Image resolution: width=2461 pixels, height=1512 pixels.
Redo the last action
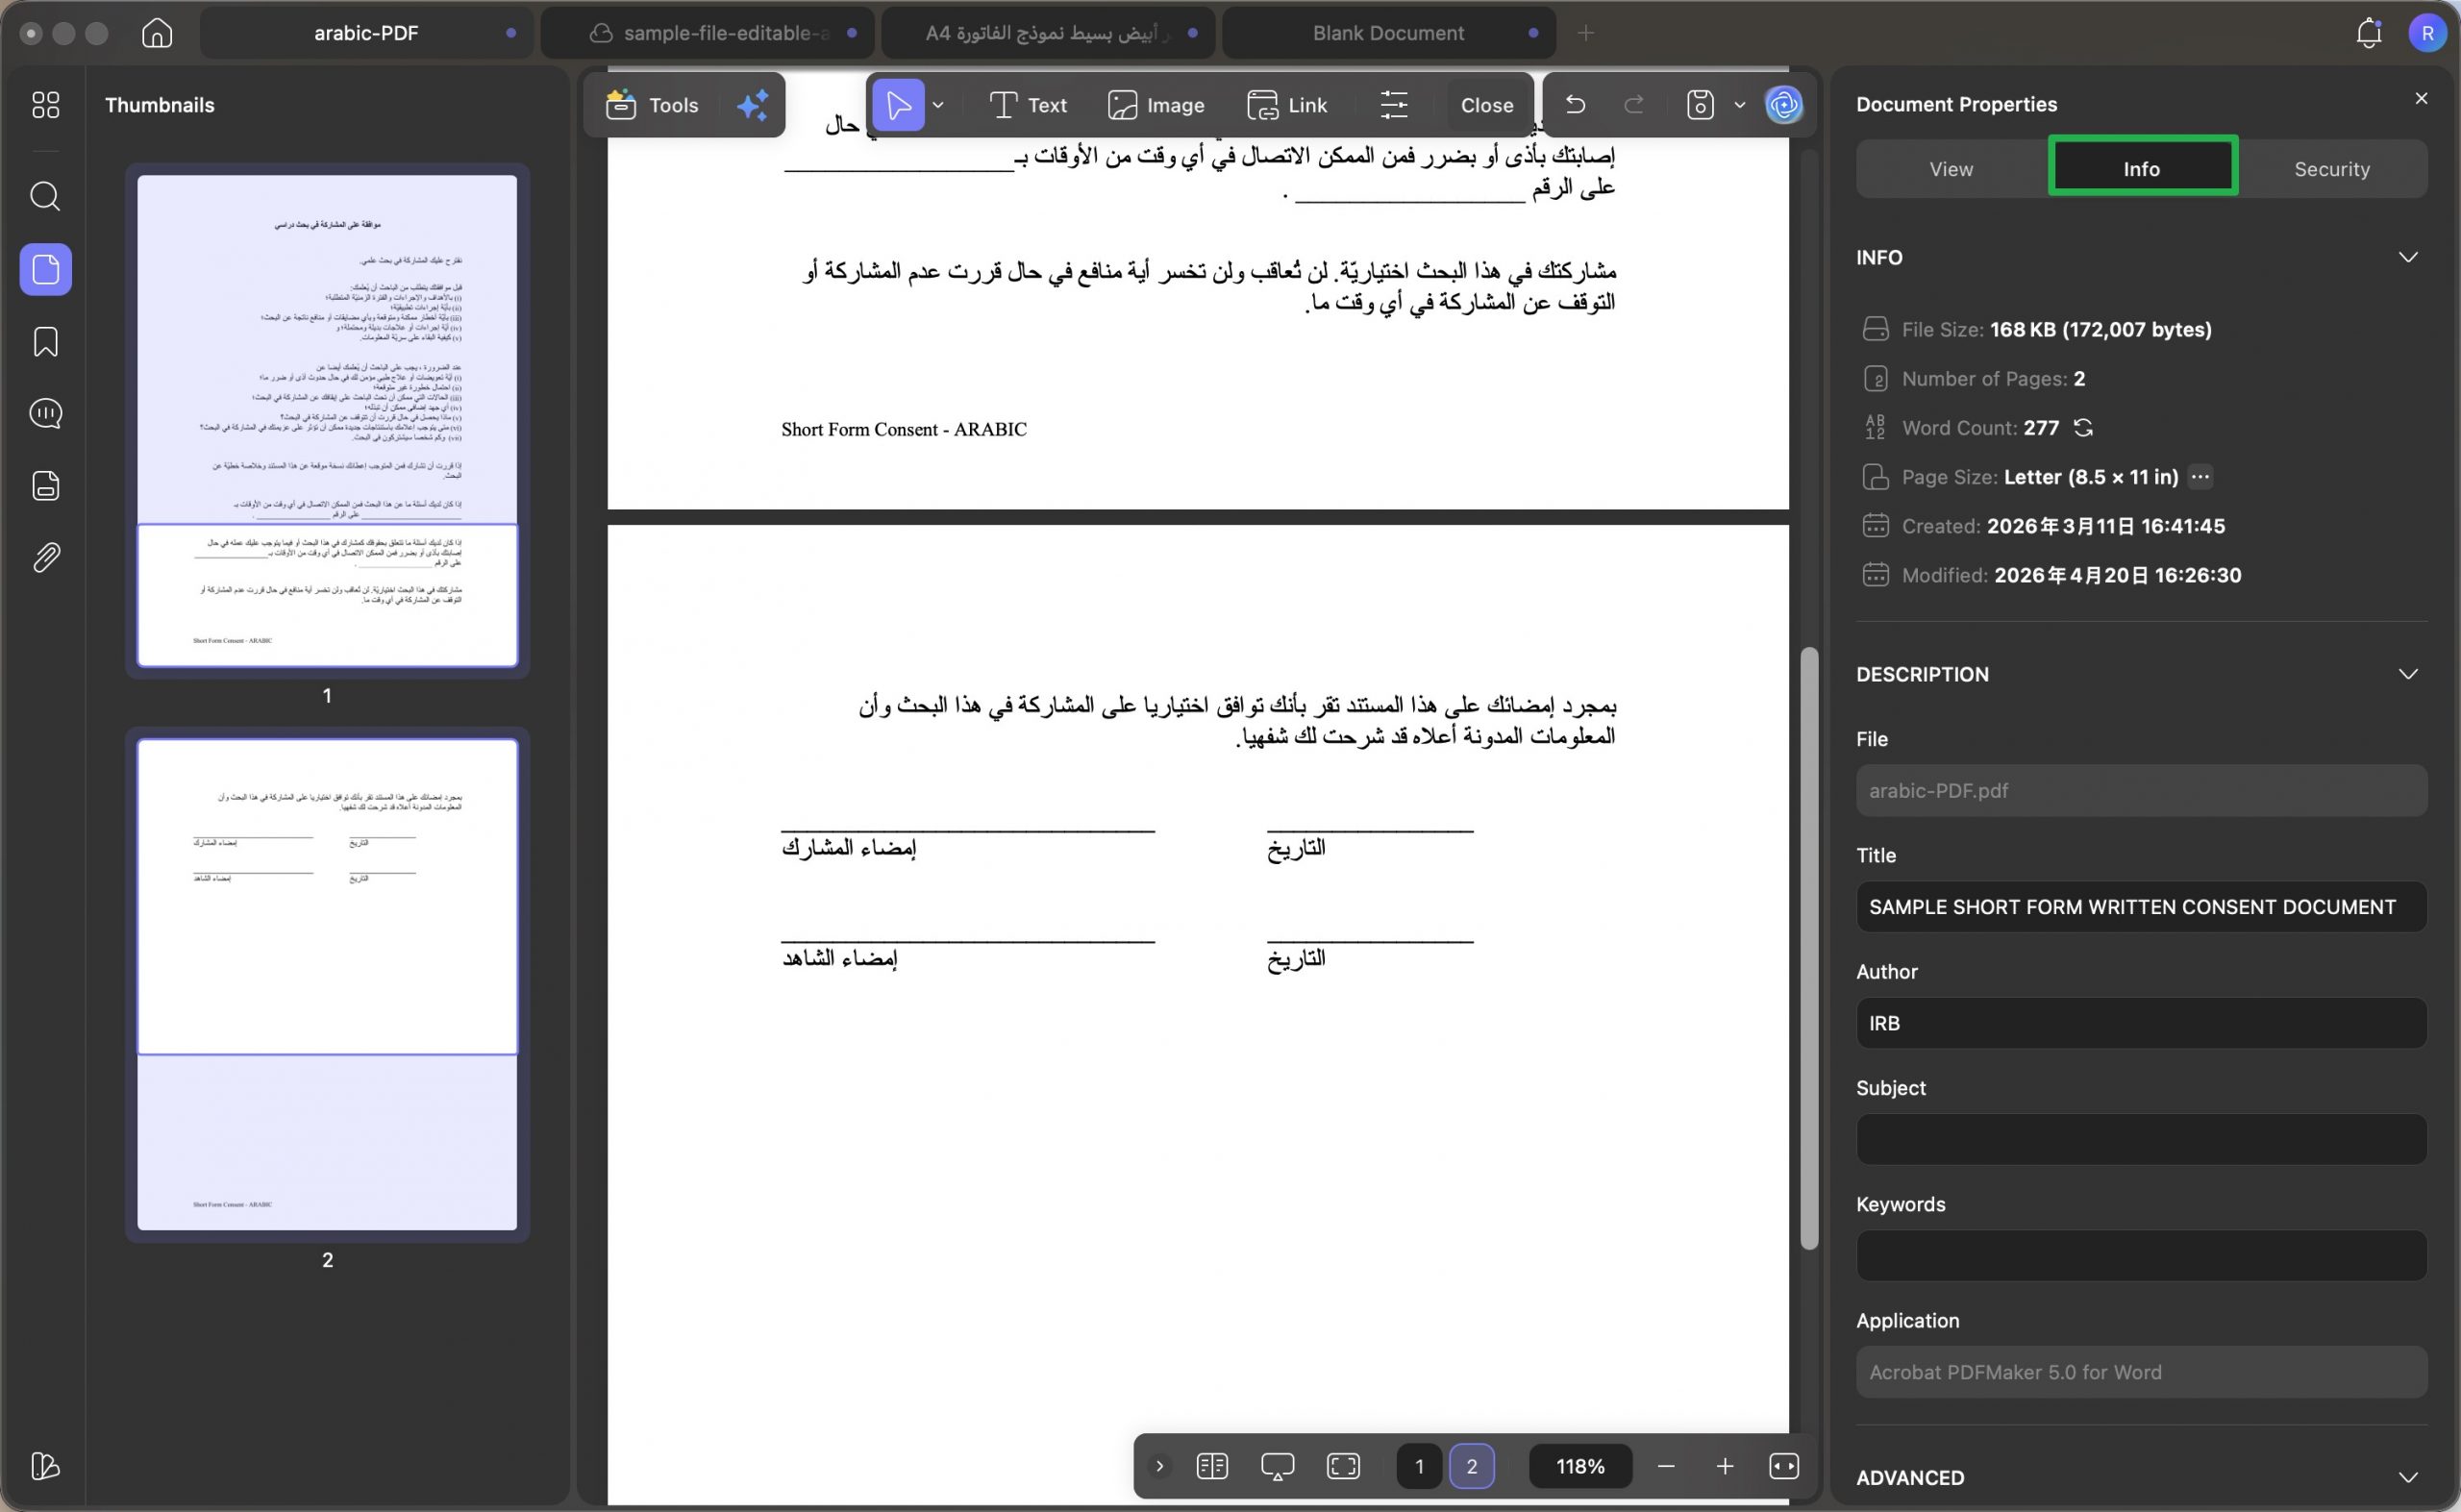pyautogui.click(x=1635, y=105)
